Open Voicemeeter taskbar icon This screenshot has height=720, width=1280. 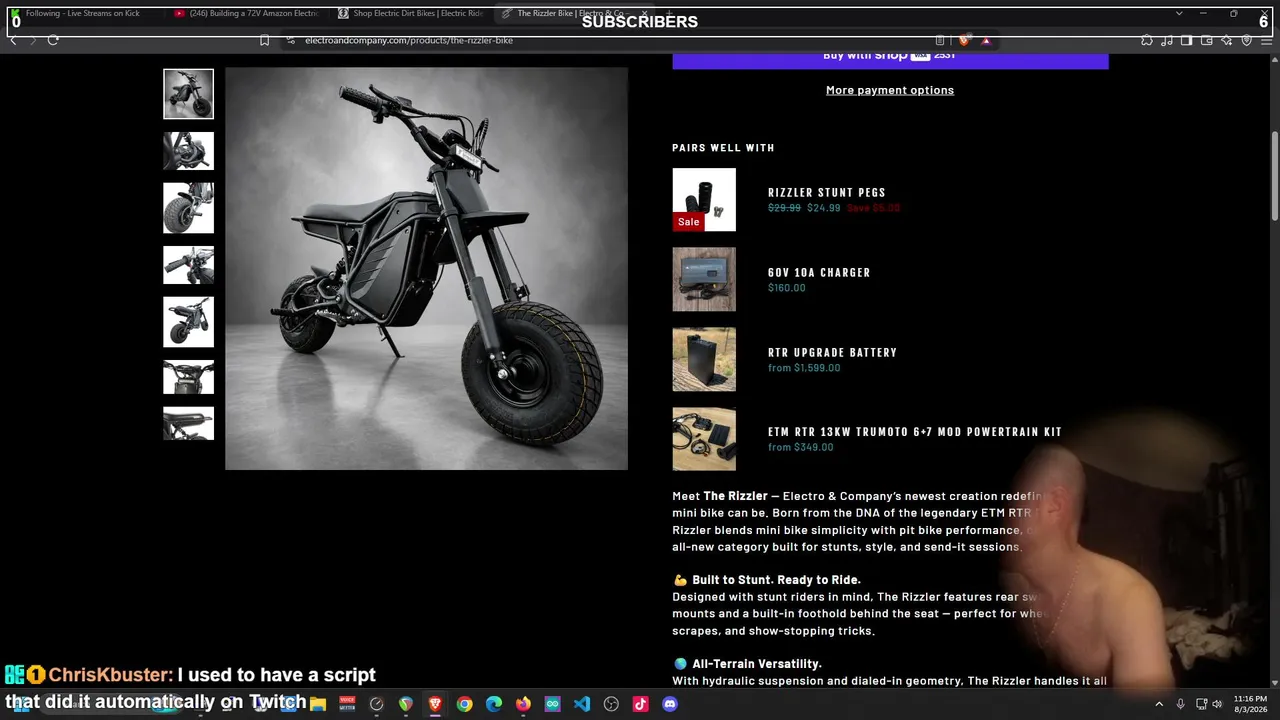tap(347, 704)
